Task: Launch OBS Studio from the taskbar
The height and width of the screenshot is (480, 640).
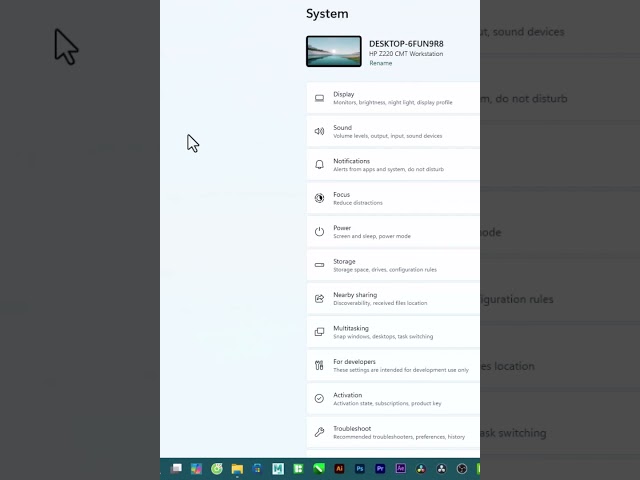Action: click(x=462, y=469)
